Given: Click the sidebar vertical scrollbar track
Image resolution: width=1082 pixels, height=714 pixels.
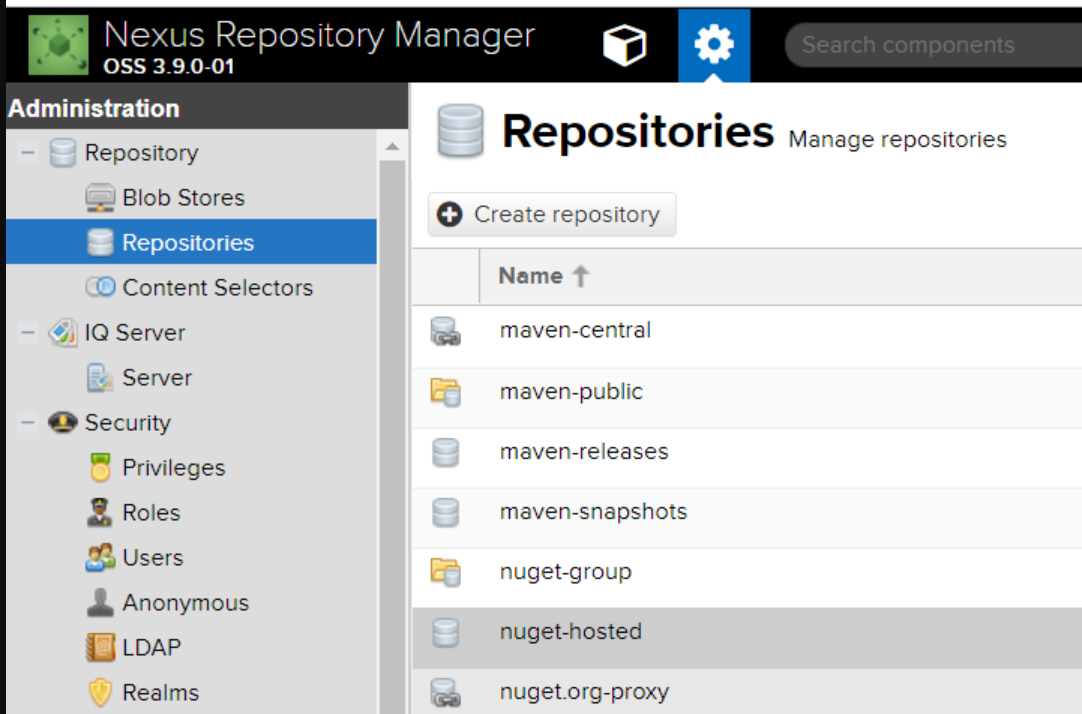Looking at the screenshot, I should (393, 435).
